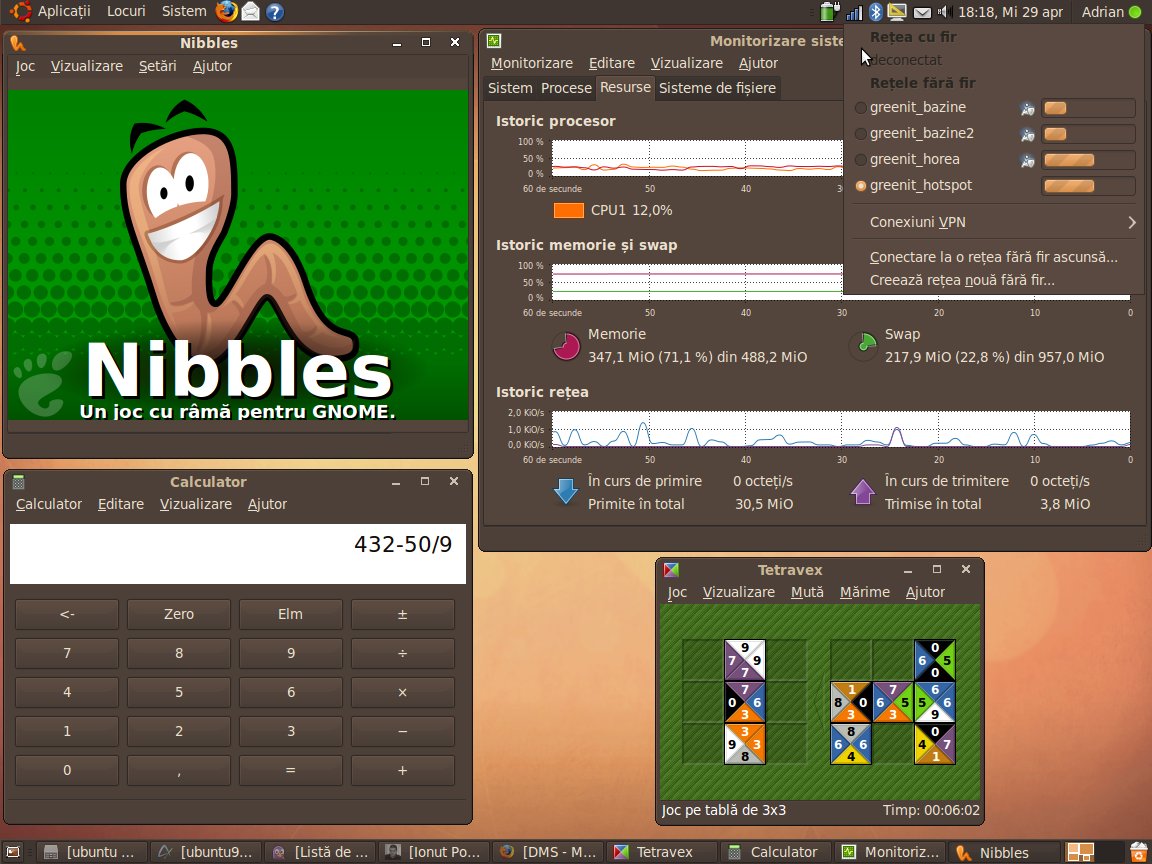The image size is (1152, 864).
Task: Open Mută menu in Tetravex
Action: pos(807,592)
